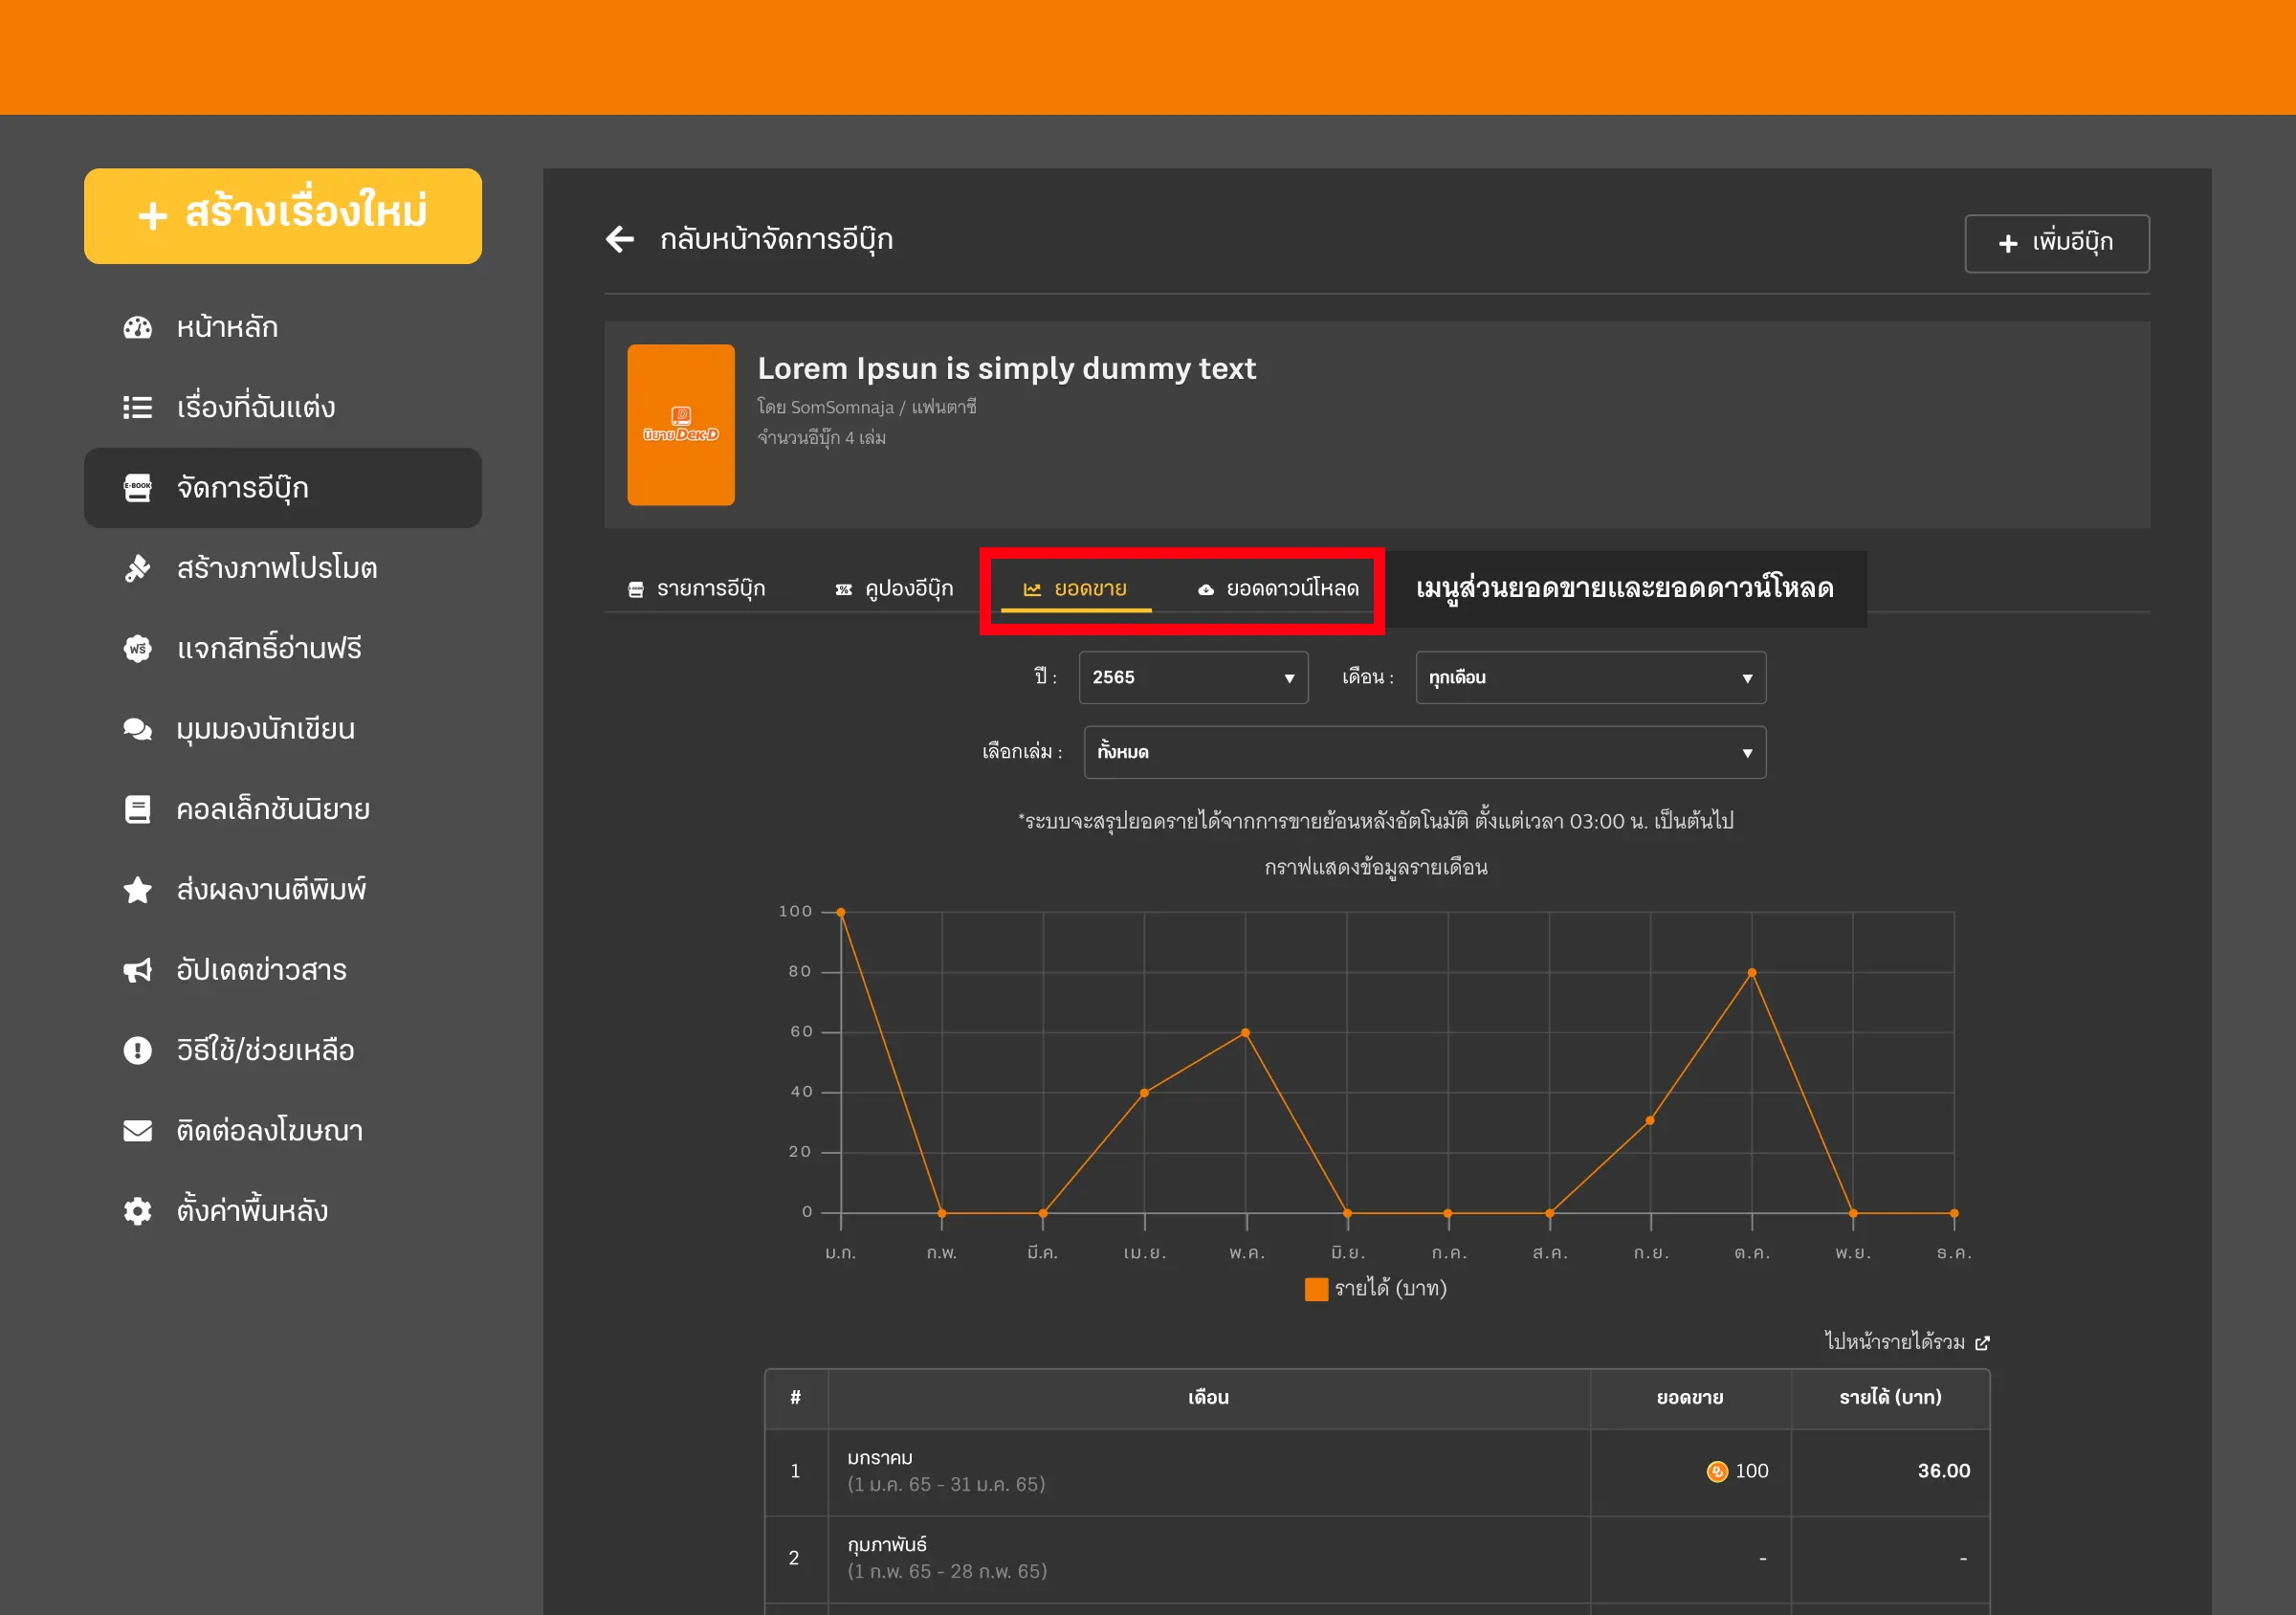Click the envelope icon beside ติดต่อลงโฆษณา
Viewport: 2296px width, 1615px height.
[137, 1131]
